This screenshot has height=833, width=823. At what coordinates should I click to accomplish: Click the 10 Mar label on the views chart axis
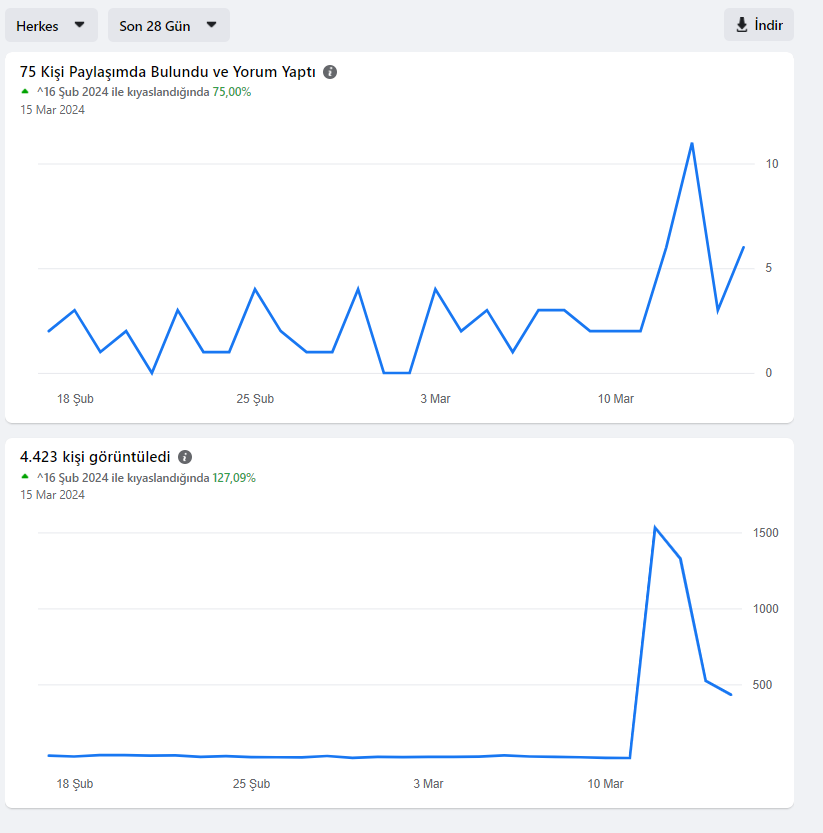(605, 784)
